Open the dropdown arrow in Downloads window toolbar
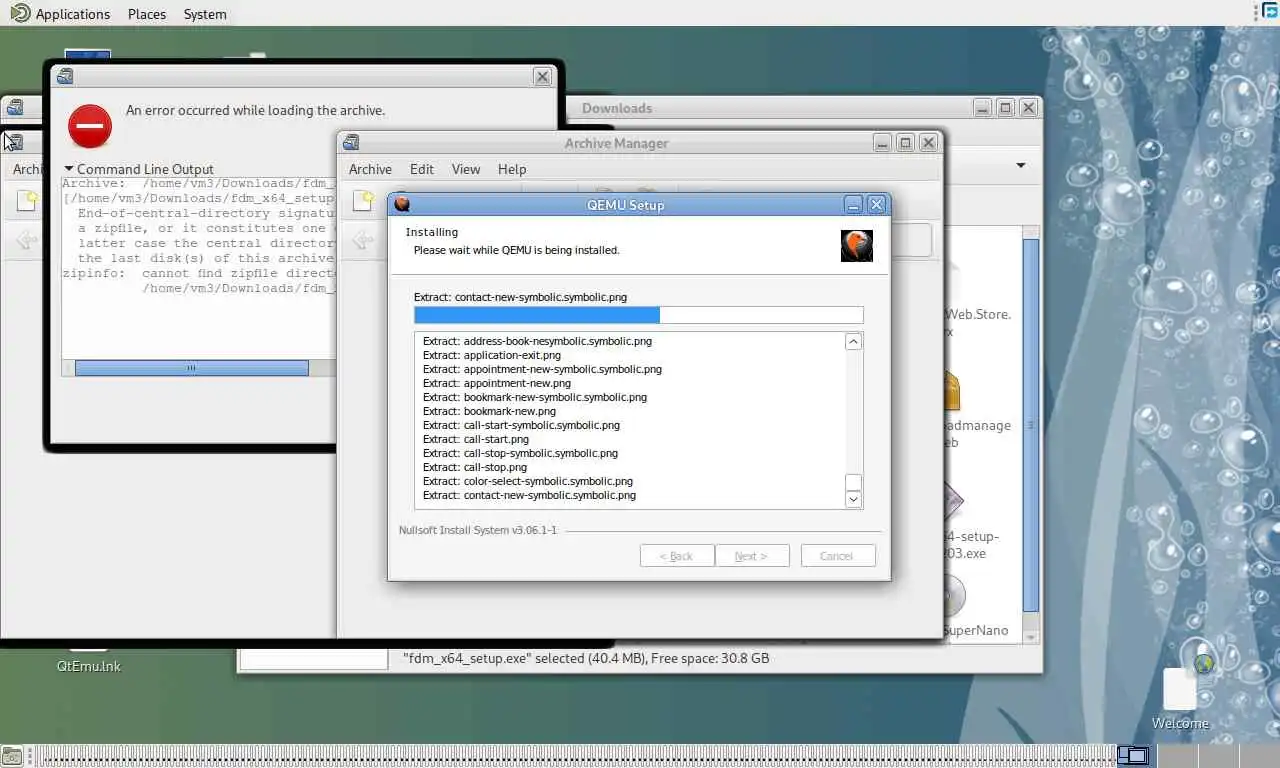Viewport: 1280px width, 768px height. [x=1021, y=165]
